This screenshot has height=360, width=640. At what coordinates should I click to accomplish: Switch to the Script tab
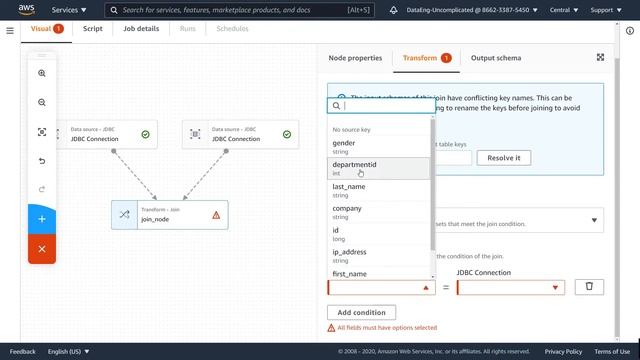[x=93, y=29]
